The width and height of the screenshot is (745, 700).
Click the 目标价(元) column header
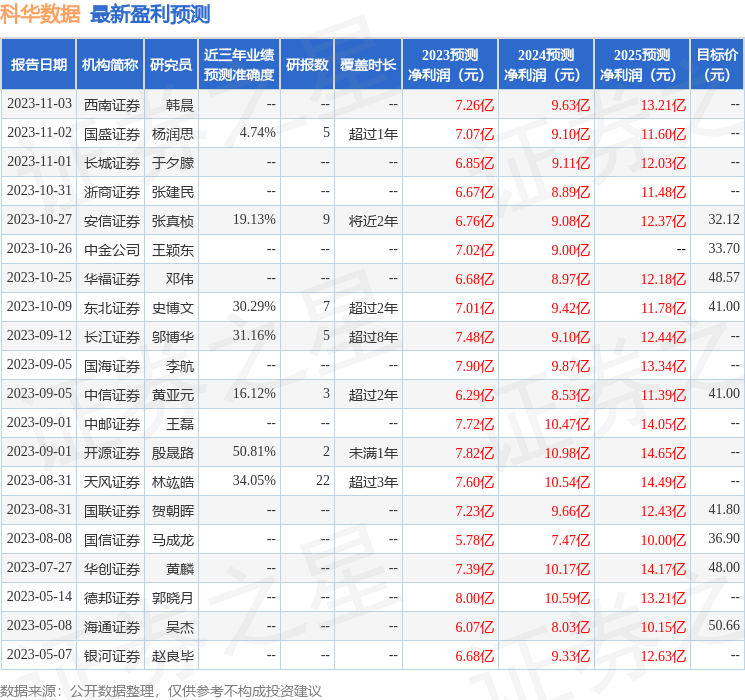point(716,65)
